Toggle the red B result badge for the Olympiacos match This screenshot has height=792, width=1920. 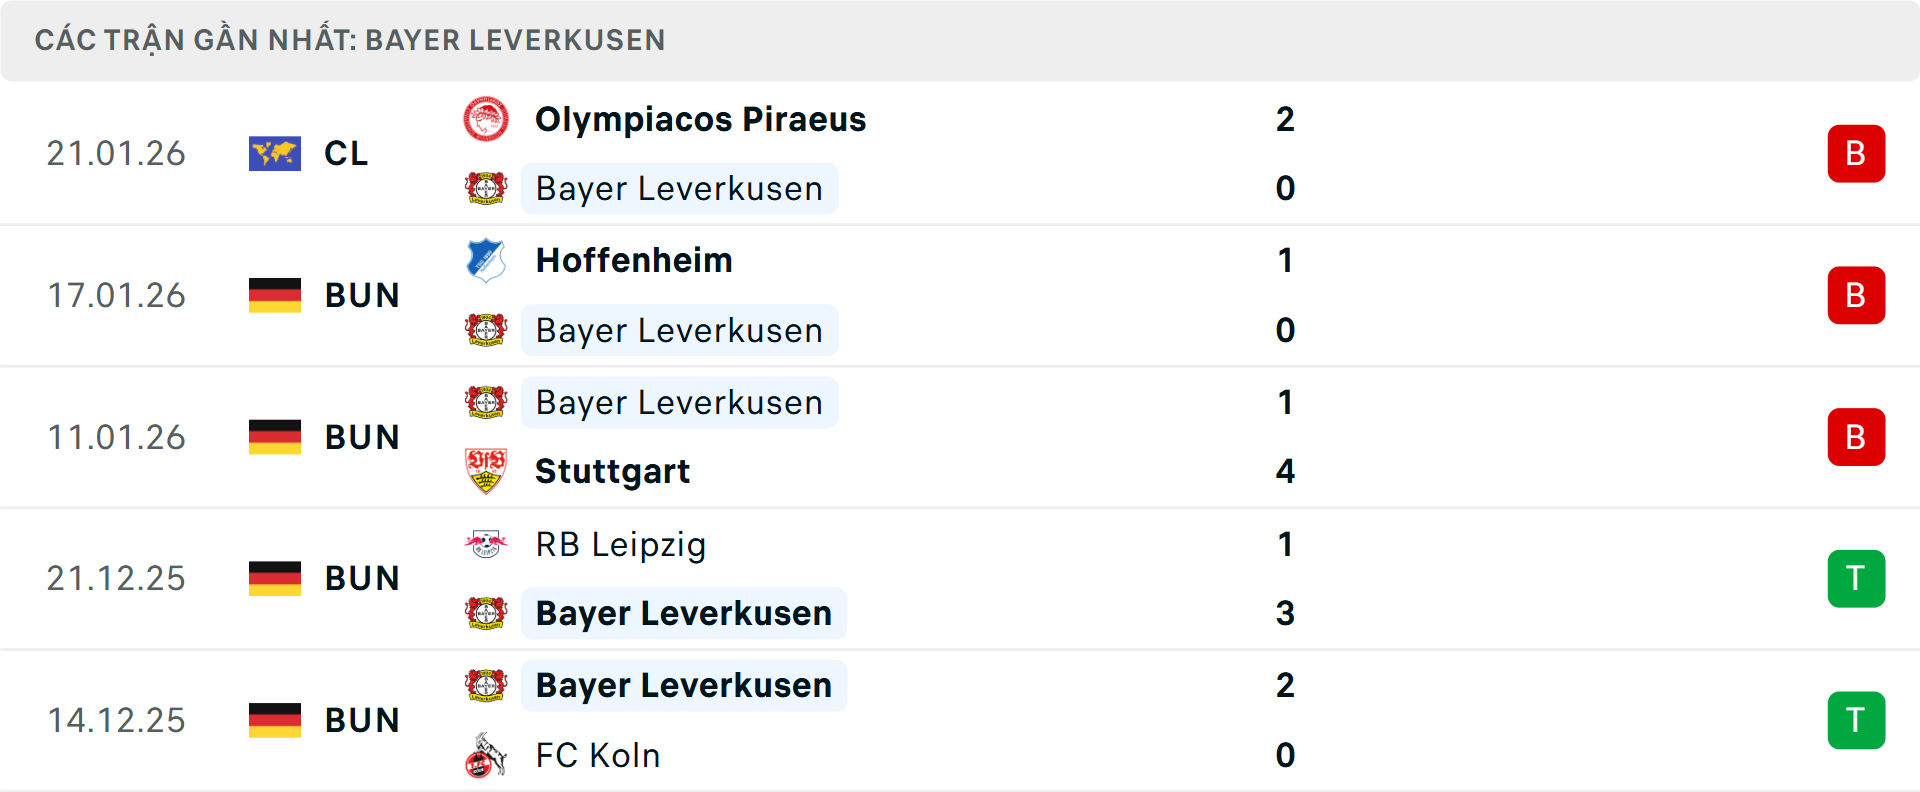point(1856,153)
